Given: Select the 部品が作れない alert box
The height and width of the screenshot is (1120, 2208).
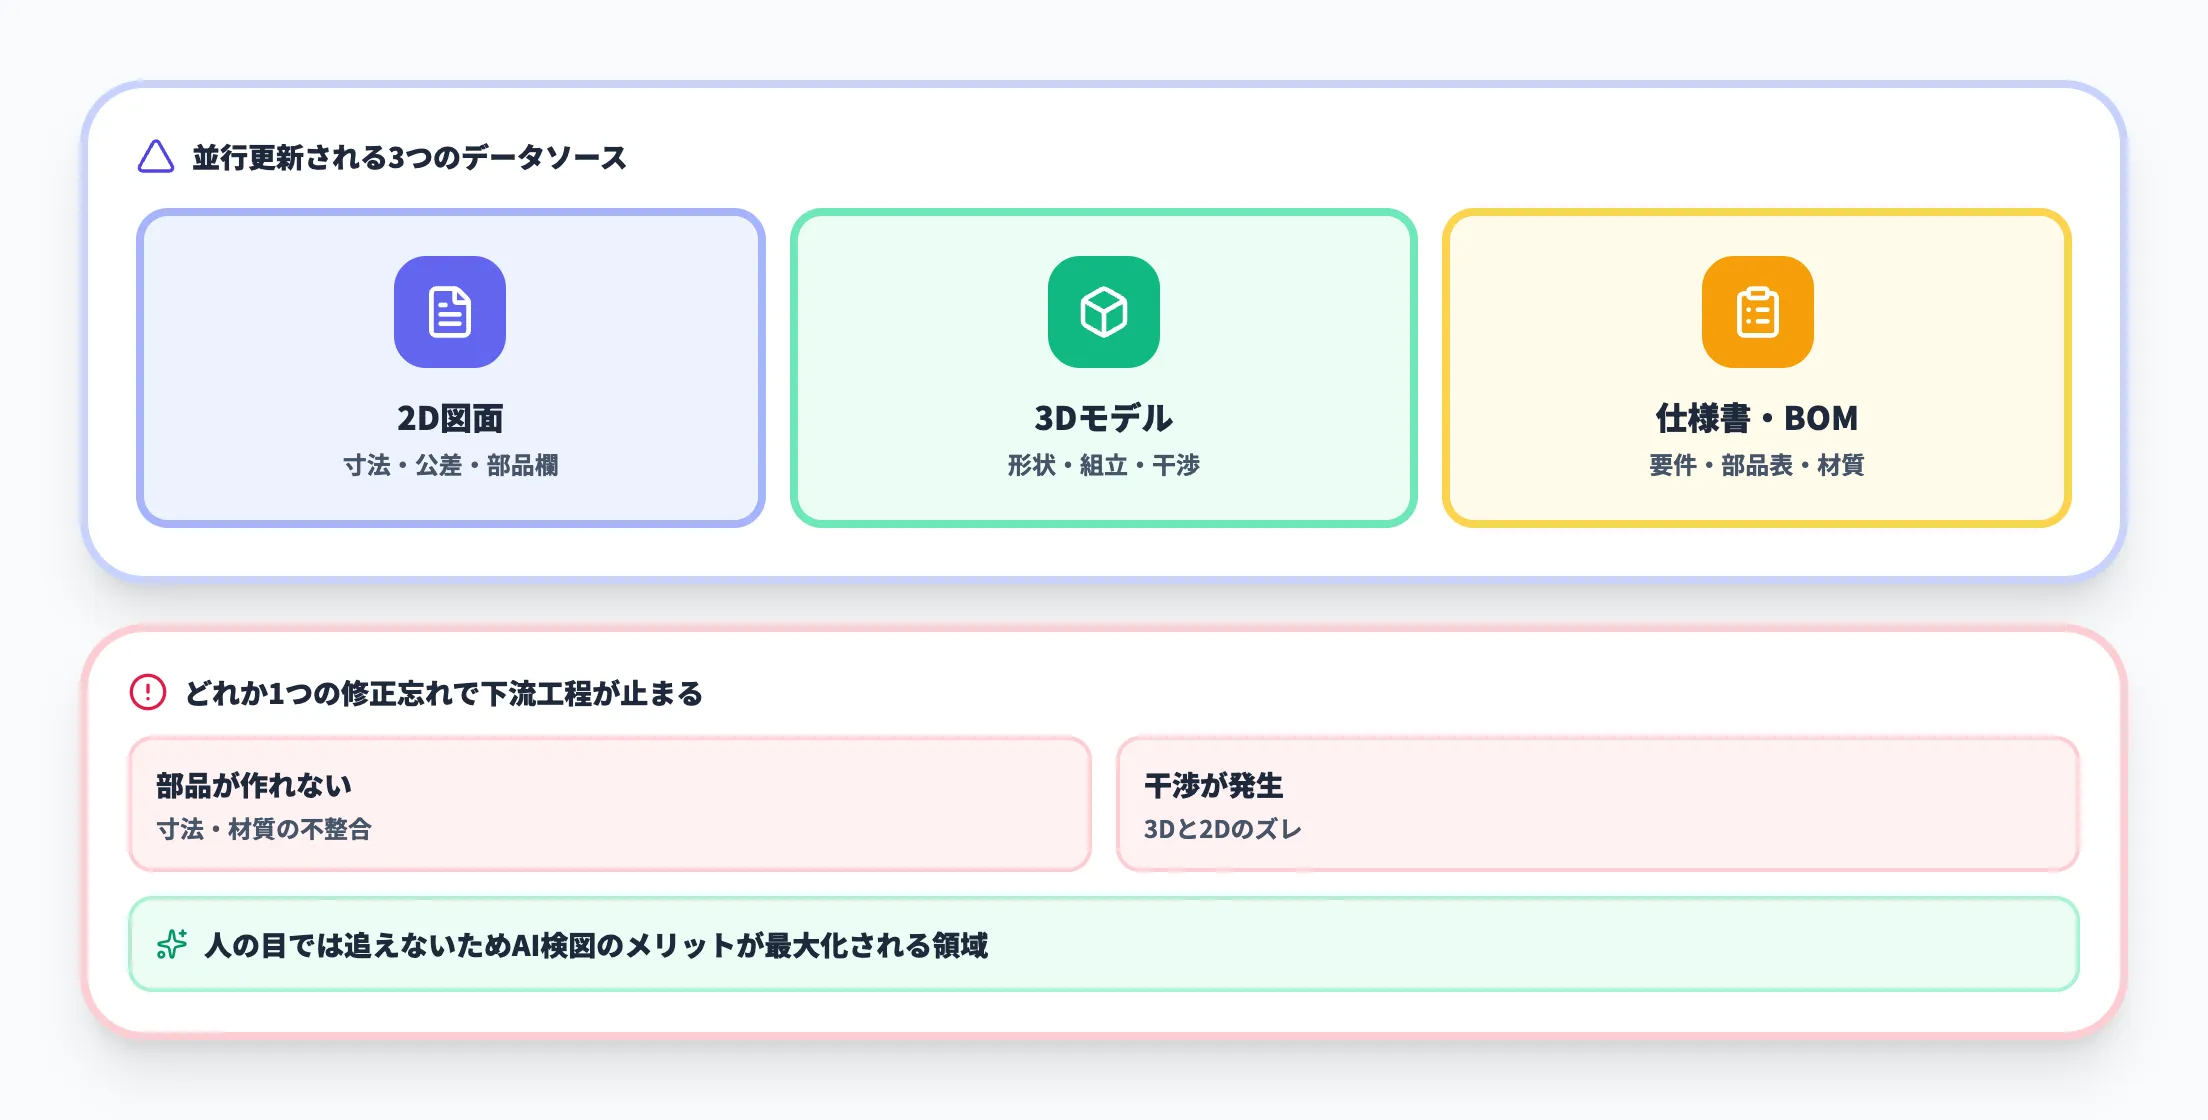Looking at the screenshot, I should pyautogui.click(x=608, y=804).
